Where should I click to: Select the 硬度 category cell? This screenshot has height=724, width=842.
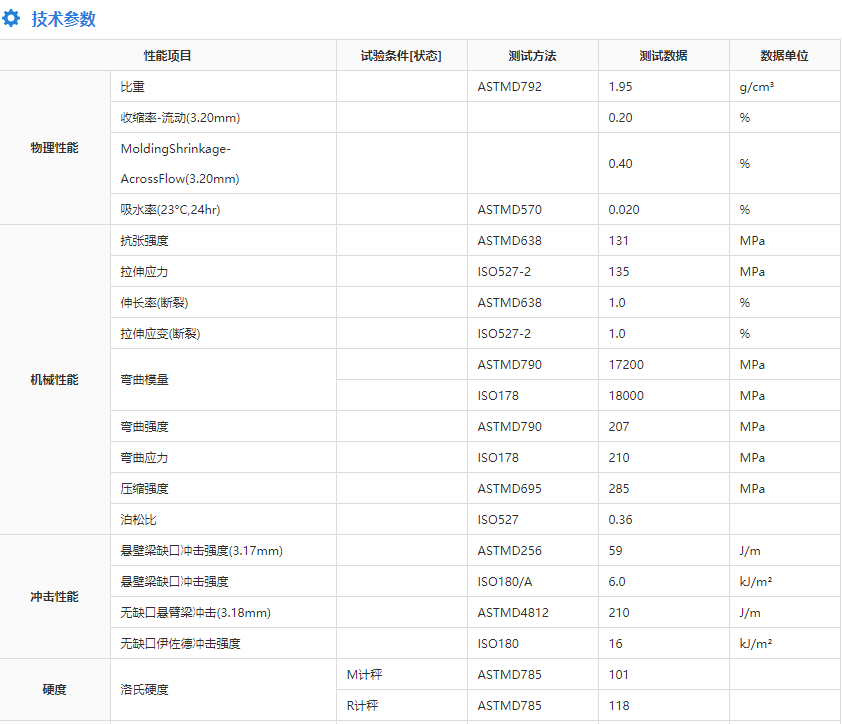pyautogui.click(x=55, y=690)
